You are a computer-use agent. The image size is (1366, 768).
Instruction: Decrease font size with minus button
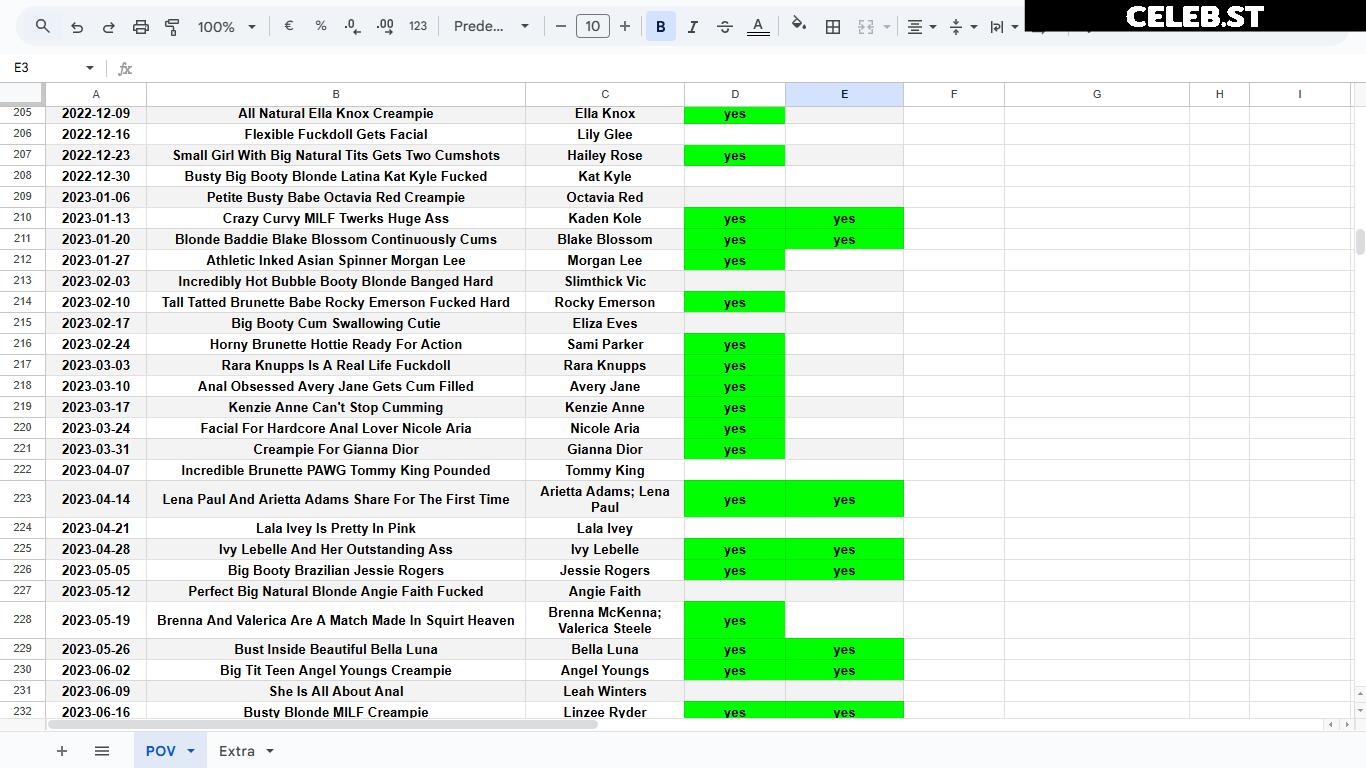click(x=561, y=27)
